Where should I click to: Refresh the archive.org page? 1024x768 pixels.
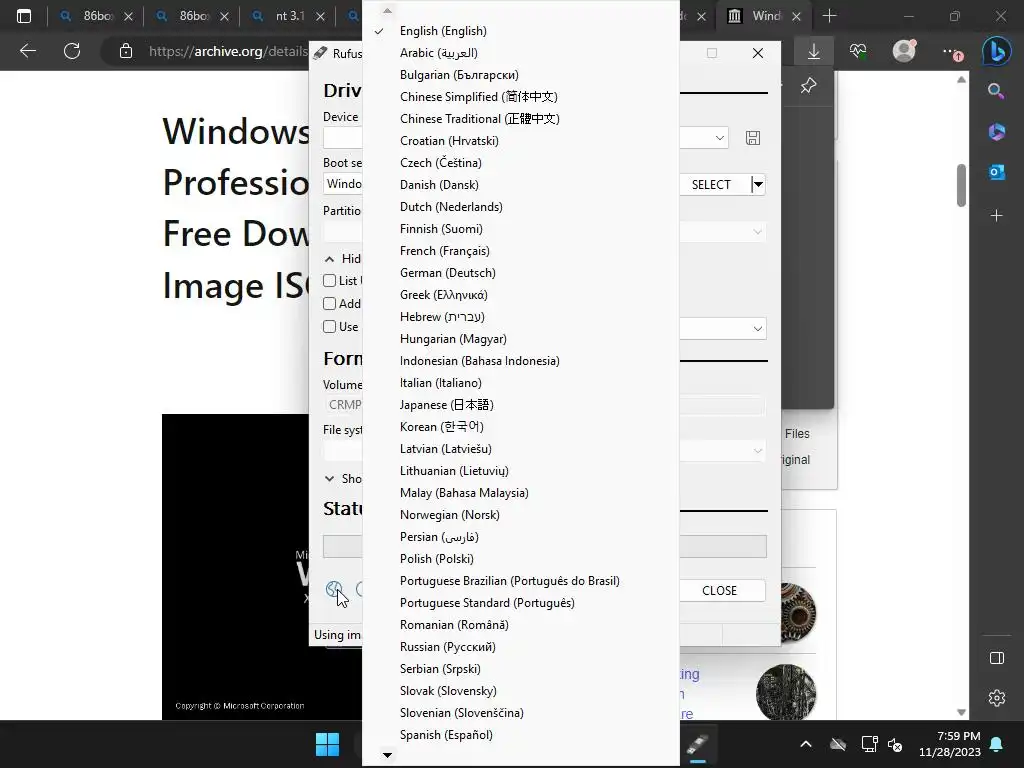[x=72, y=51]
